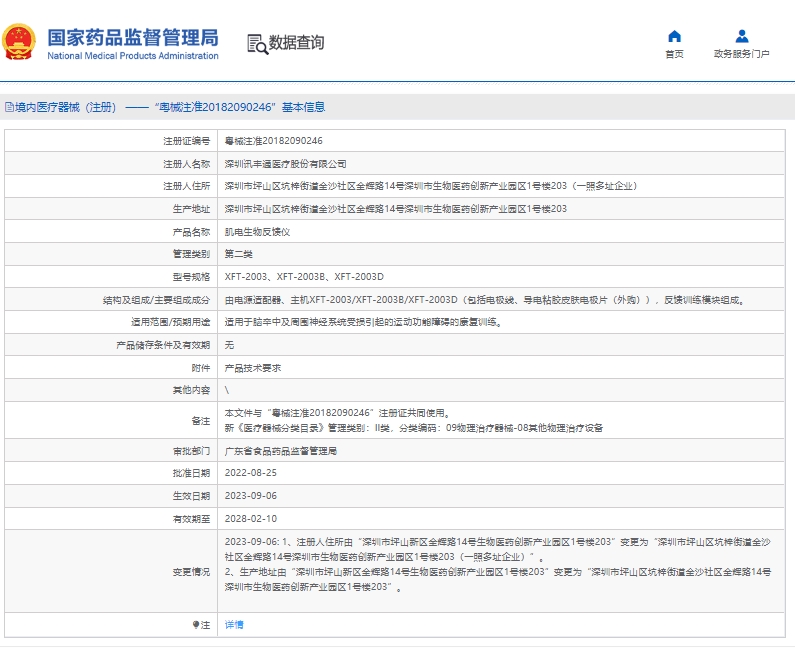795x648 pixels.
Task: Click the 国家药品监督管理局 title
Action: [133, 38]
